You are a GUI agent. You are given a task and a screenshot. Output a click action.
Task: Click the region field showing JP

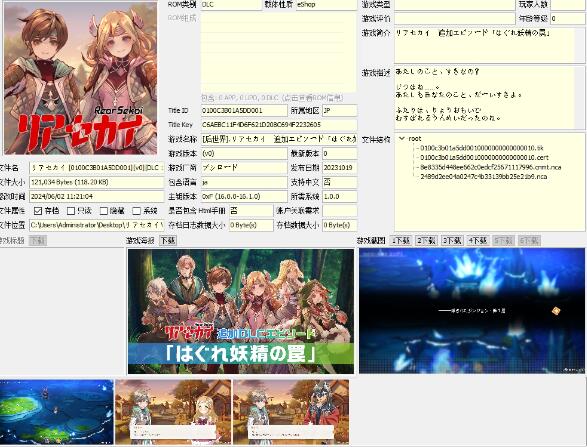tap(340, 110)
